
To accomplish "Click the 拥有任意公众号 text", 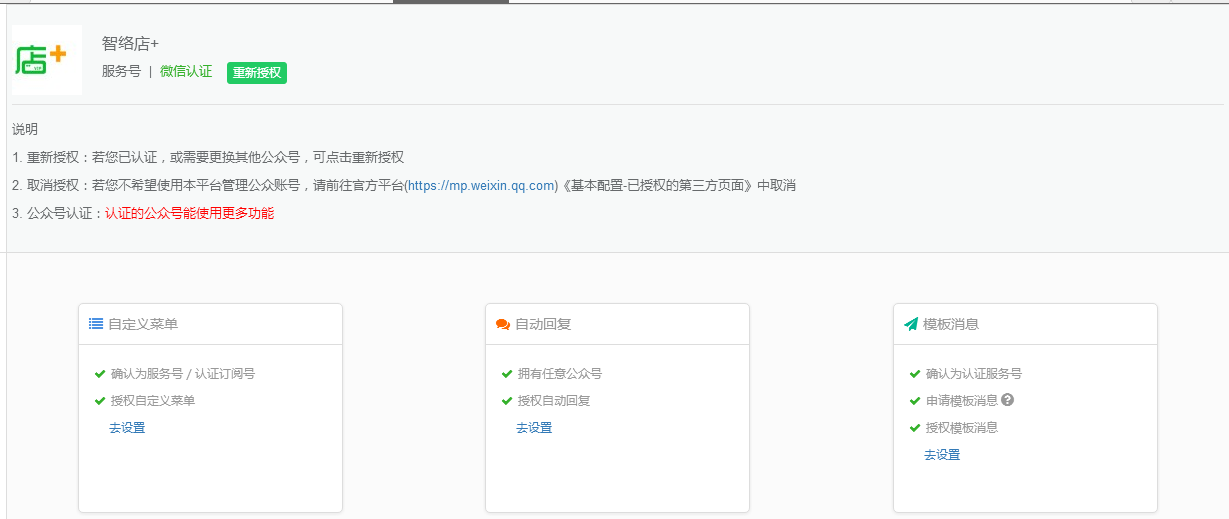I will pyautogui.click(x=560, y=374).
